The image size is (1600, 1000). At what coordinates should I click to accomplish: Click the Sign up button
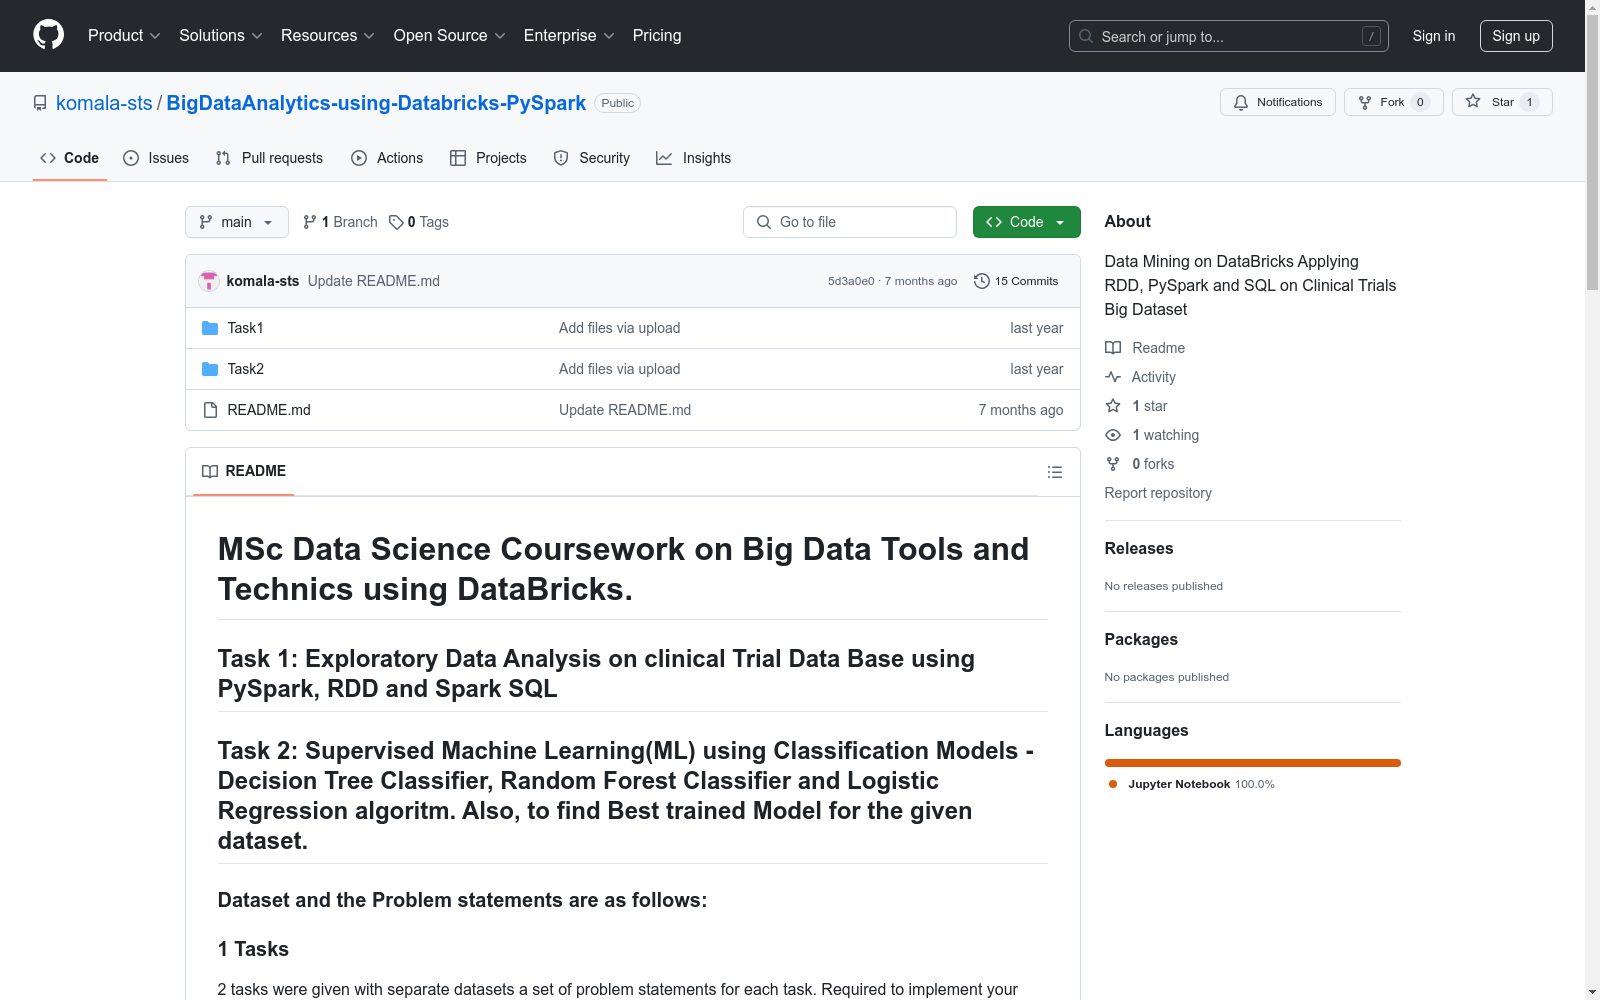click(x=1516, y=36)
